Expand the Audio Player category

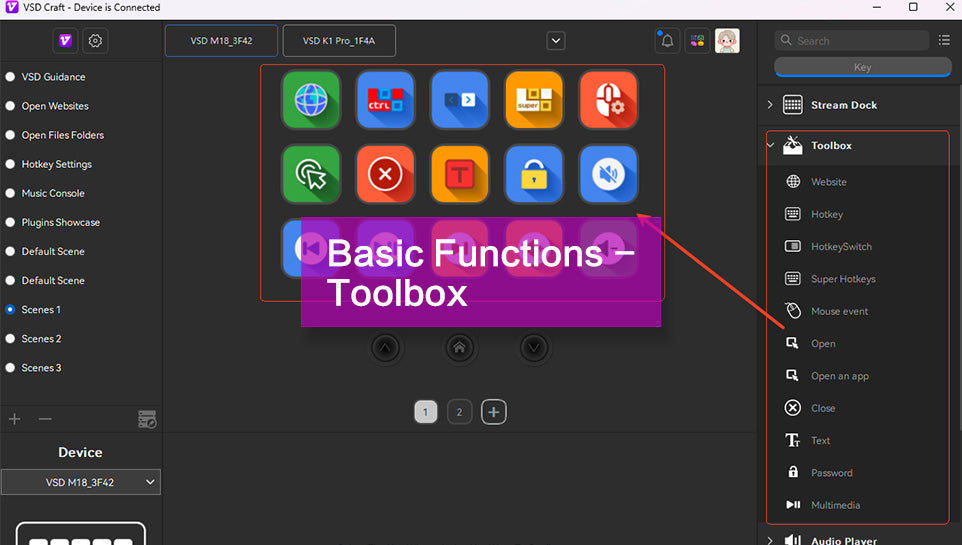(x=771, y=540)
